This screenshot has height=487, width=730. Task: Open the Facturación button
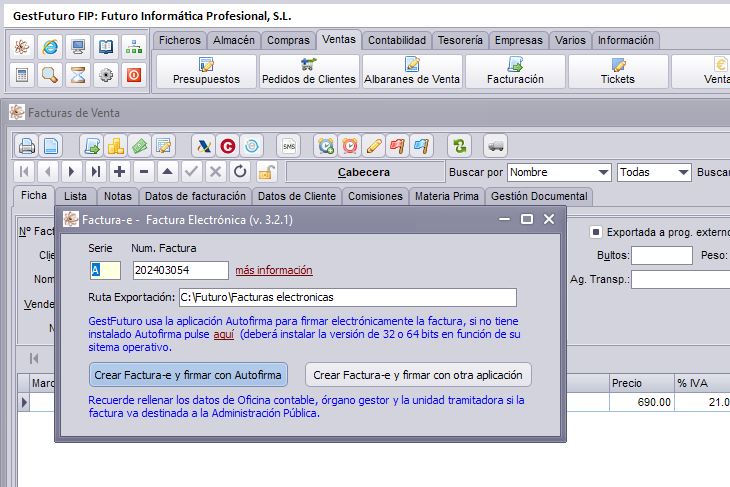pos(515,71)
